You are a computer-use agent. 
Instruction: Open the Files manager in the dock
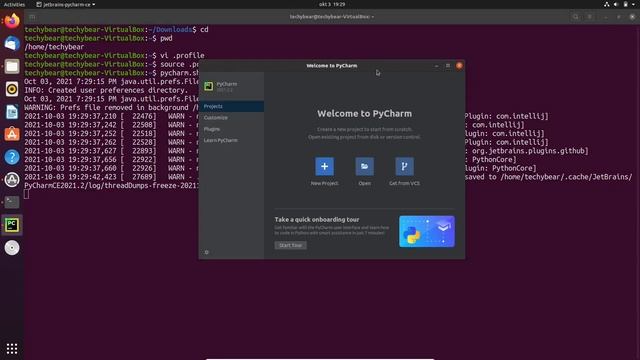click(x=12, y=66)
